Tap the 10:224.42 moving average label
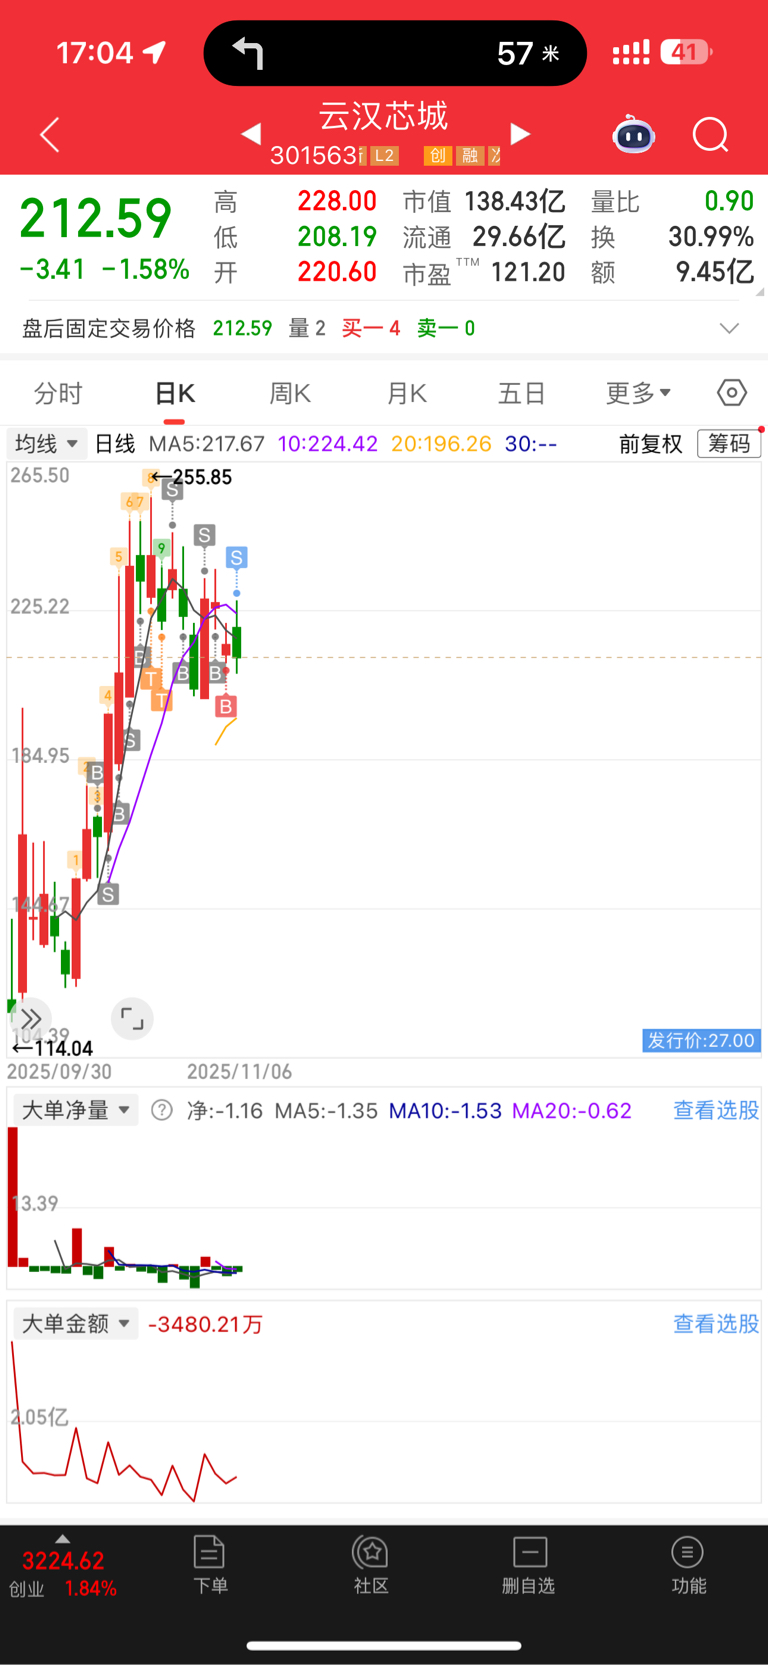 pyautogui.click(x=328, y=443)
